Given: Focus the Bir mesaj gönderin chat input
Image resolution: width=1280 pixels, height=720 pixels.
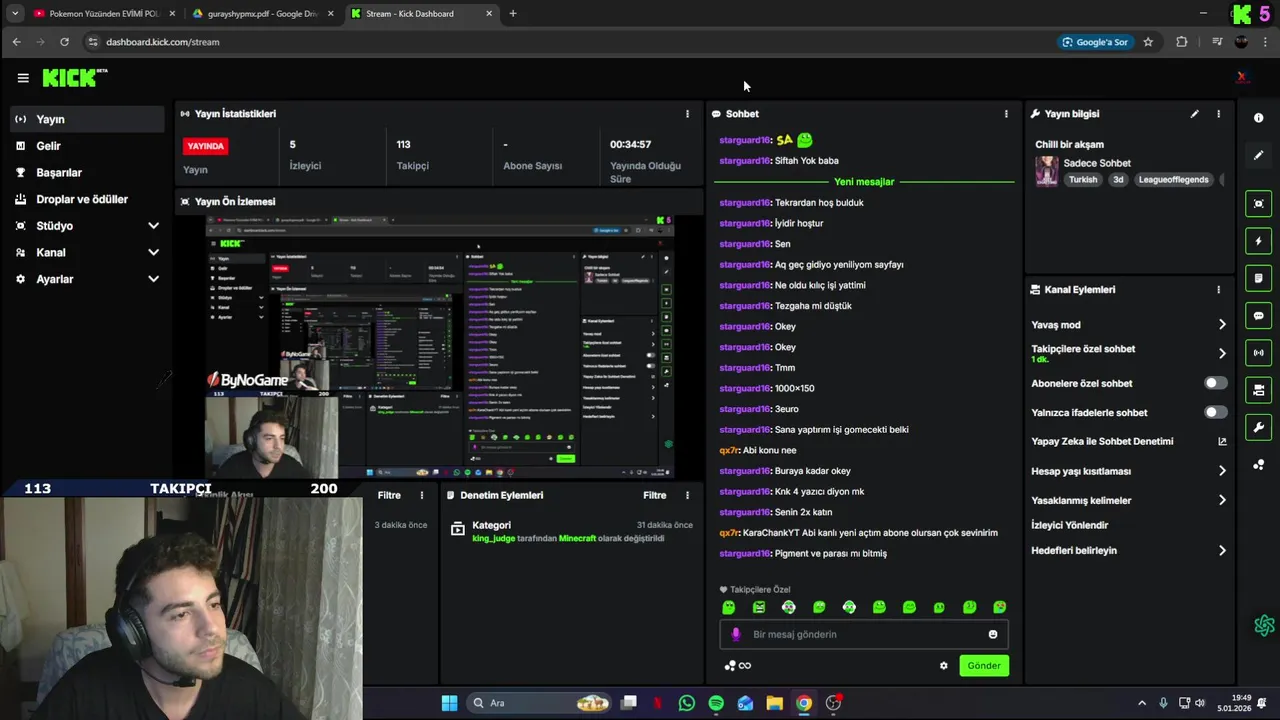Looking at the screenshot, I should click(864, 634).
